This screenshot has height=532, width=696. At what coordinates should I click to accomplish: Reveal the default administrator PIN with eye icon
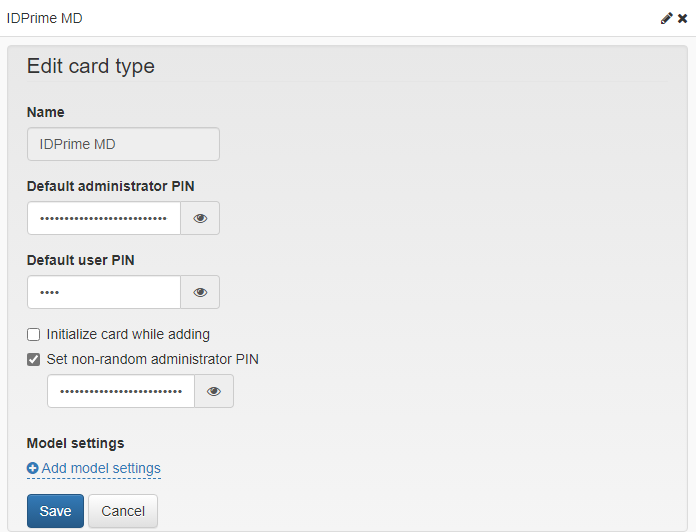click(200, 218)
